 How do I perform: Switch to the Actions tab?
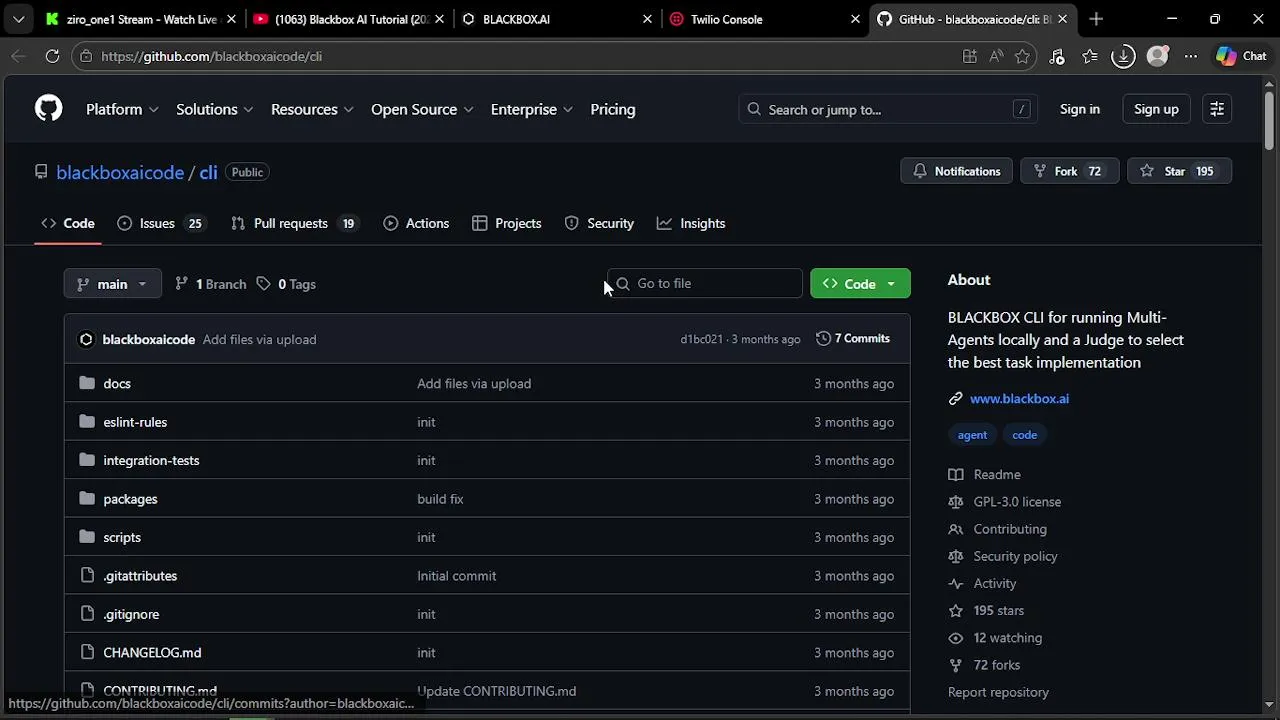click(x=416, y=223)
